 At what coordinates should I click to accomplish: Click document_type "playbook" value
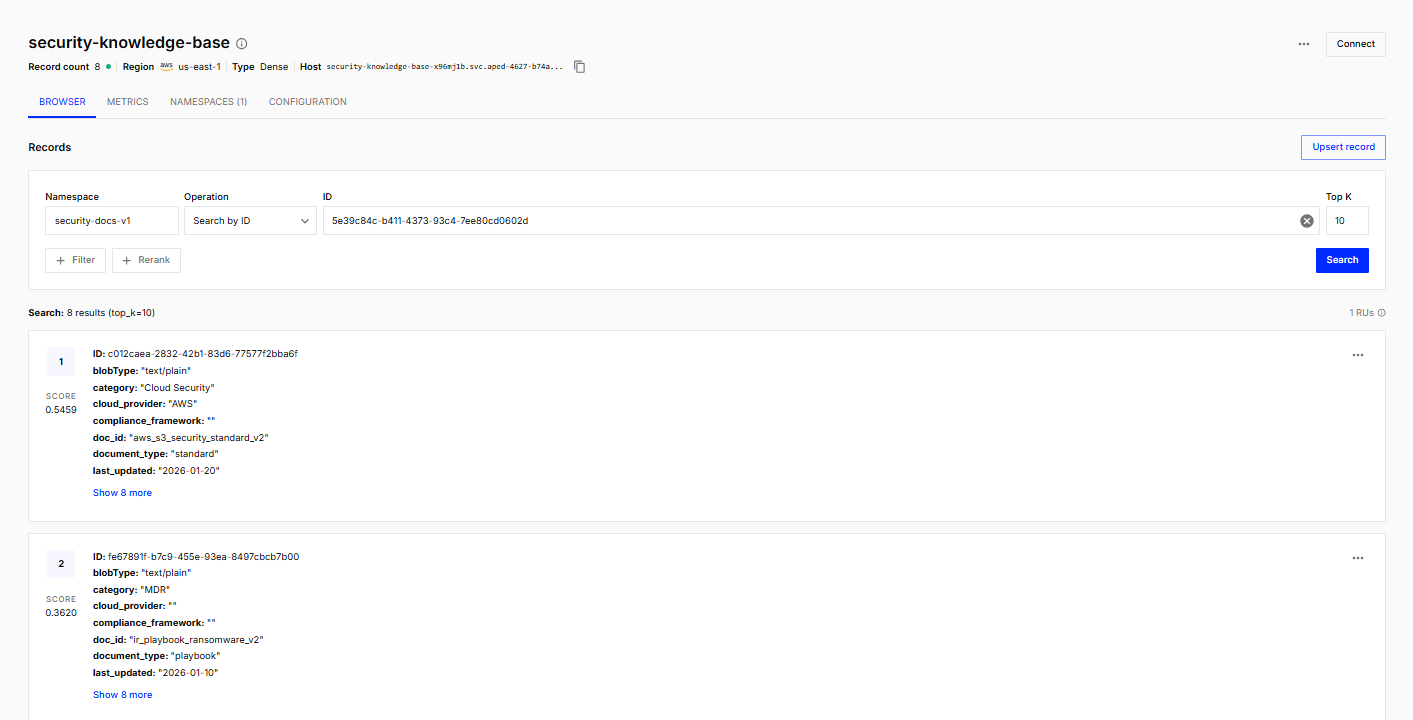(x=195, y=656)
